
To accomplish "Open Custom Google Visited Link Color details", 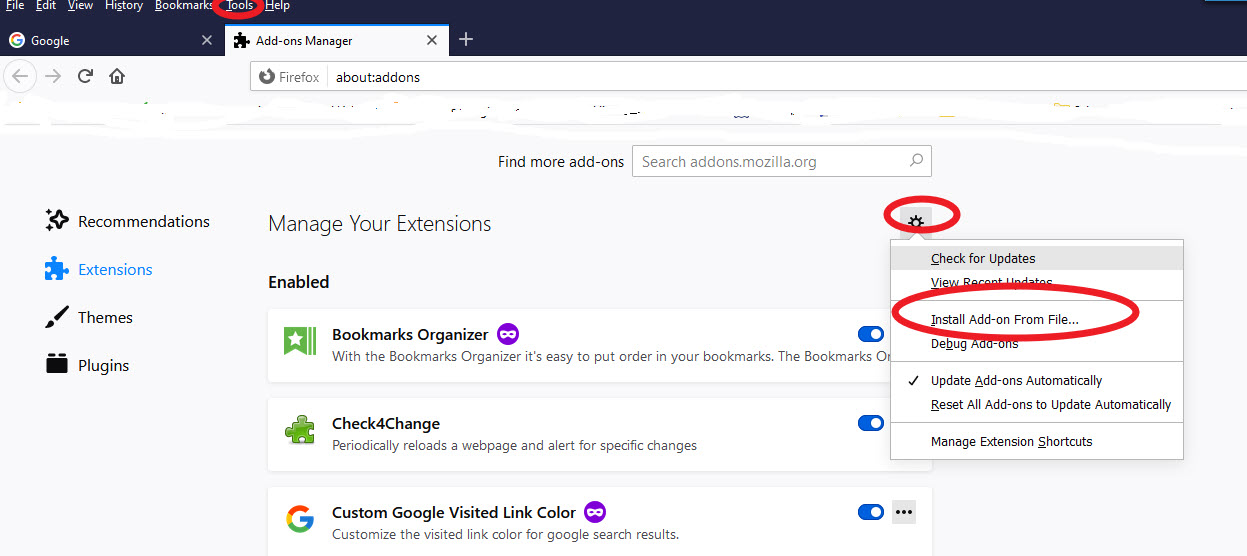I will pyautogui.click(x=454, y=512).
